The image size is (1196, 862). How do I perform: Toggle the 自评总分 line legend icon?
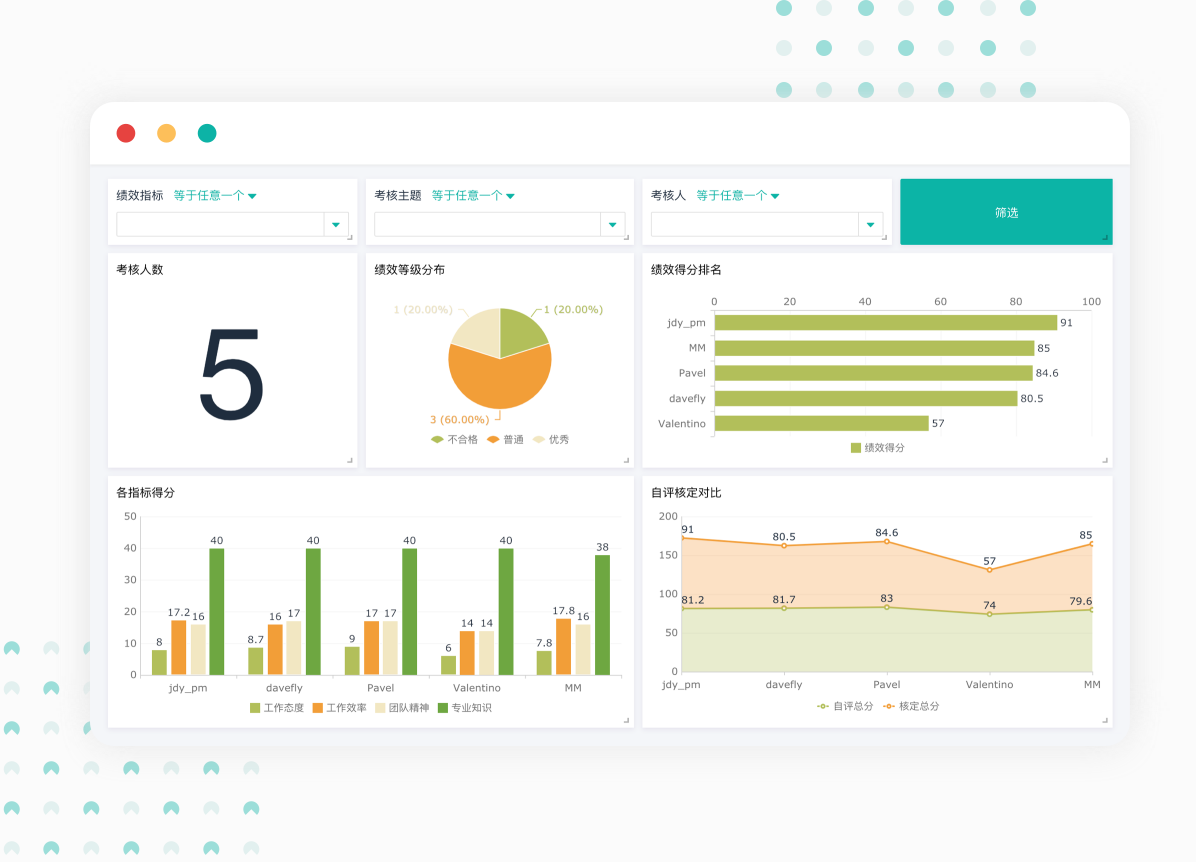[x=823, y=706]
